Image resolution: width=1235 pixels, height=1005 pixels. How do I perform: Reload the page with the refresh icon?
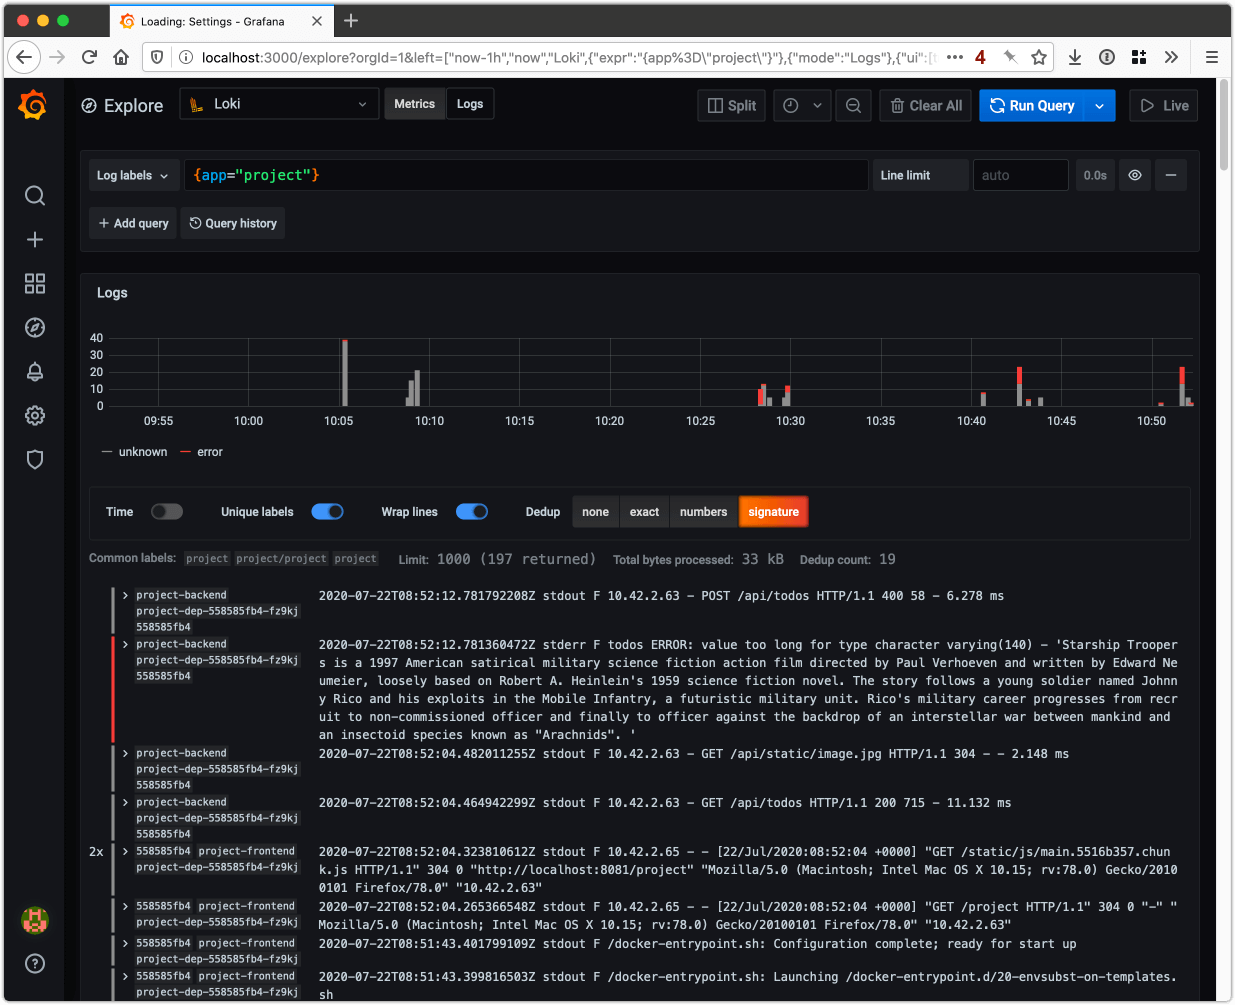tap(89, 57)
